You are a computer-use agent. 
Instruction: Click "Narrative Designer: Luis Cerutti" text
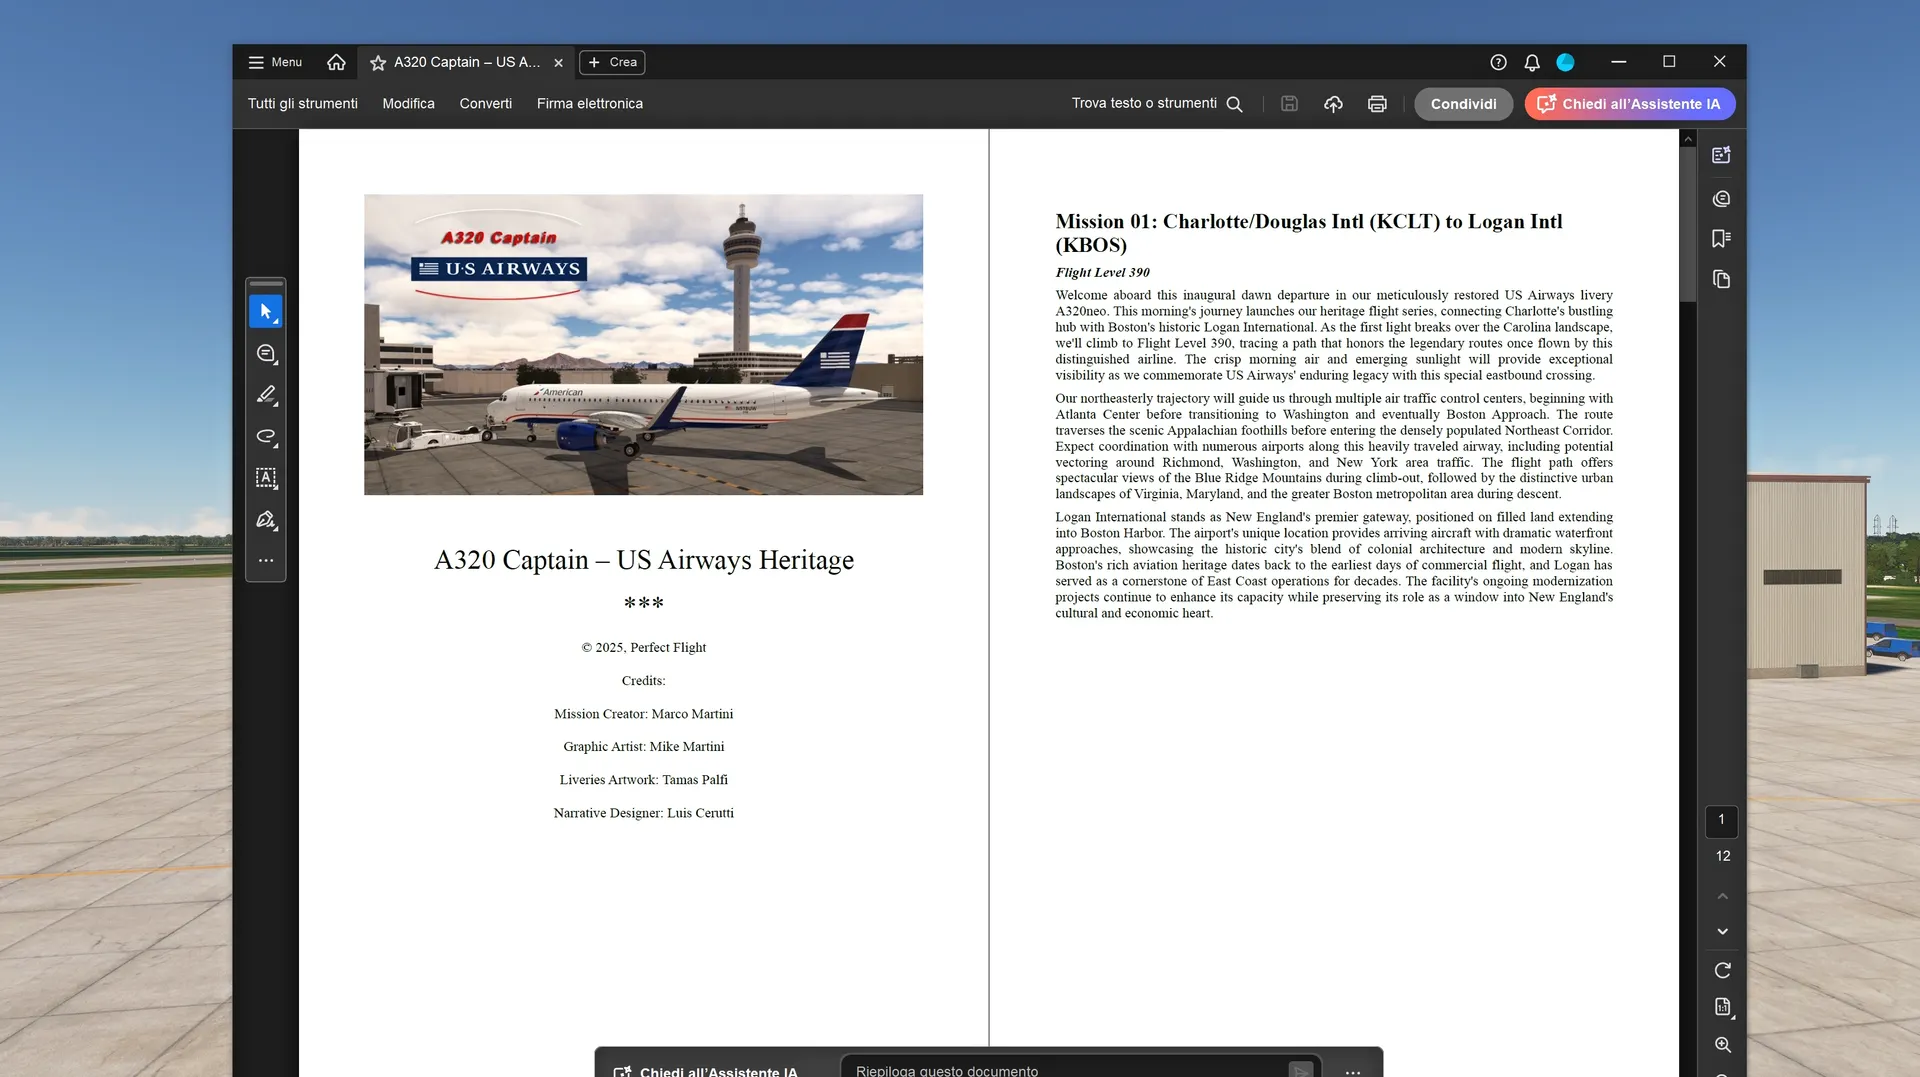click(x=643, y=813)
